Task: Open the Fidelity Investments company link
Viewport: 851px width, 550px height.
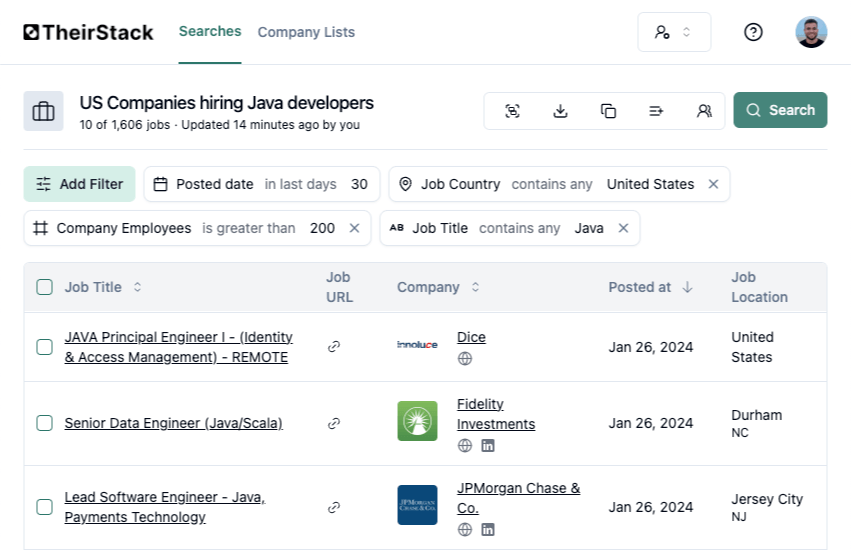Action: [496, 414]
